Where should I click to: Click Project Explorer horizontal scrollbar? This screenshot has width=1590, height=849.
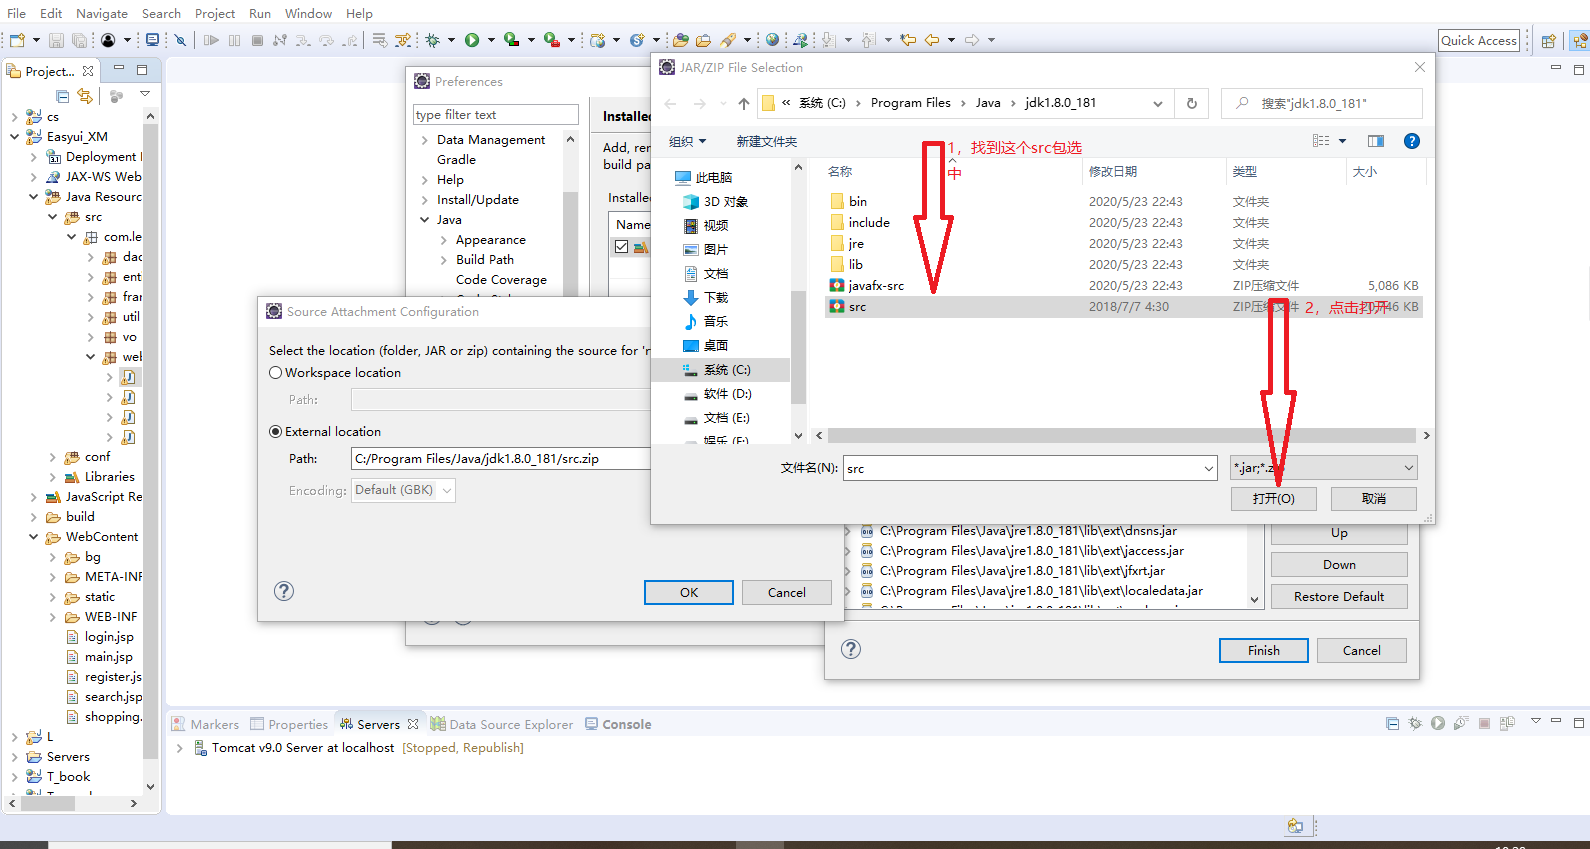[49, 802]
